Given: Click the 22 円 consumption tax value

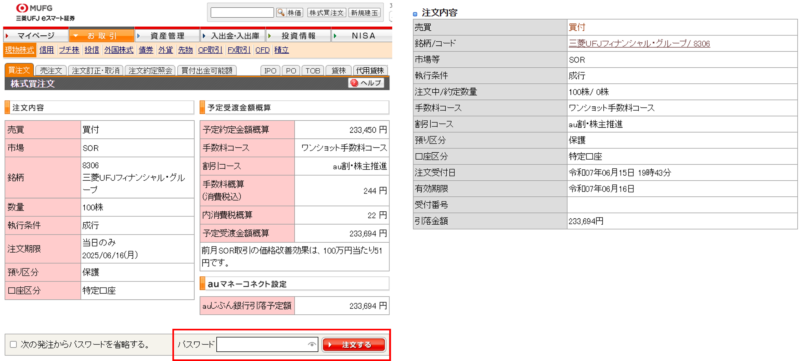Looking at the screenshot, I should pyautogui.click(x=377, y=215).
